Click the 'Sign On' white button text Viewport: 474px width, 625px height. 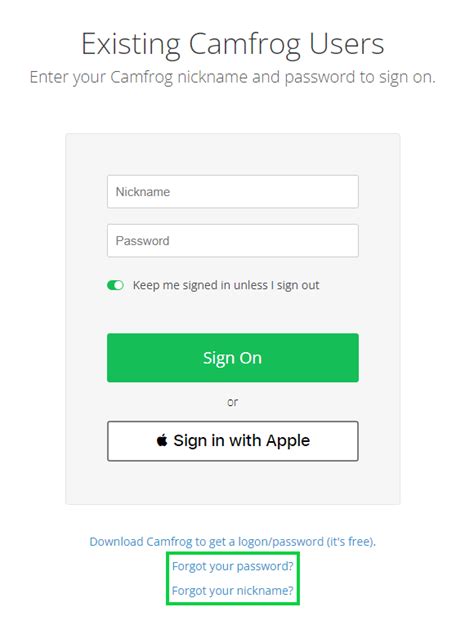[232, 358]
